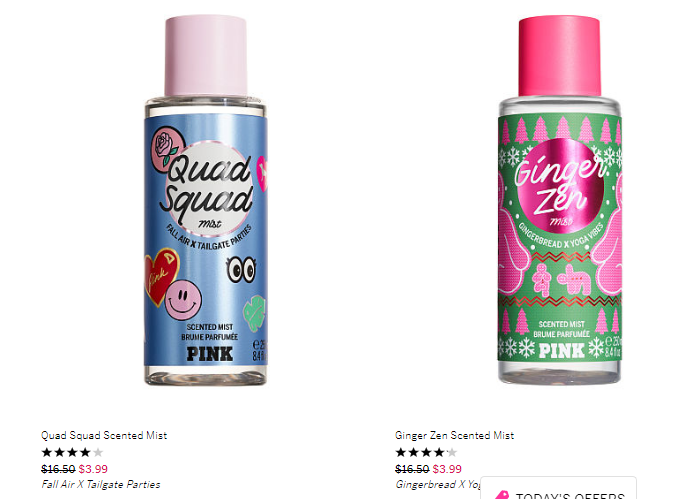Viewport: 685px width, 499px height.
Task: View Ginger Zen star rating reviews
Action: (x=426, y=452)
